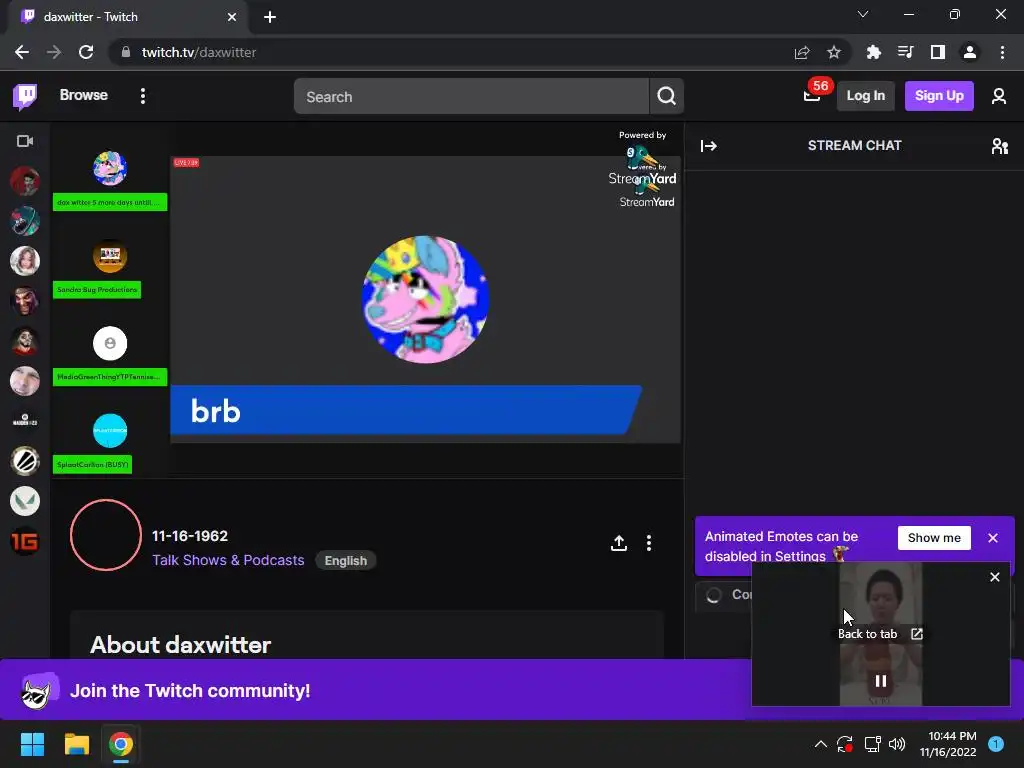The image size is (1024, 768).
Task: Open notifications inbox with 56 badge
Action: [812, 96]
